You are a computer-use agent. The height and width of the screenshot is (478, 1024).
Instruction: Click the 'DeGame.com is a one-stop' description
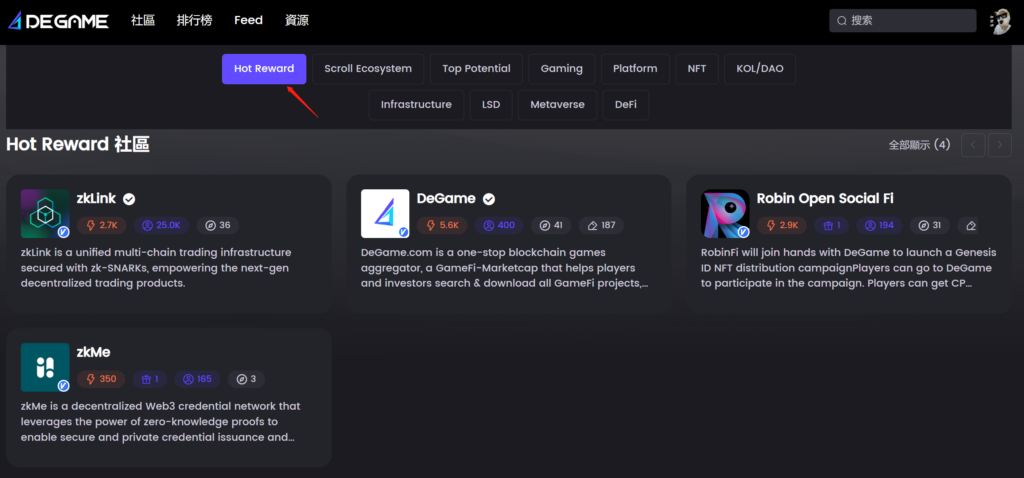pos(505,268)
